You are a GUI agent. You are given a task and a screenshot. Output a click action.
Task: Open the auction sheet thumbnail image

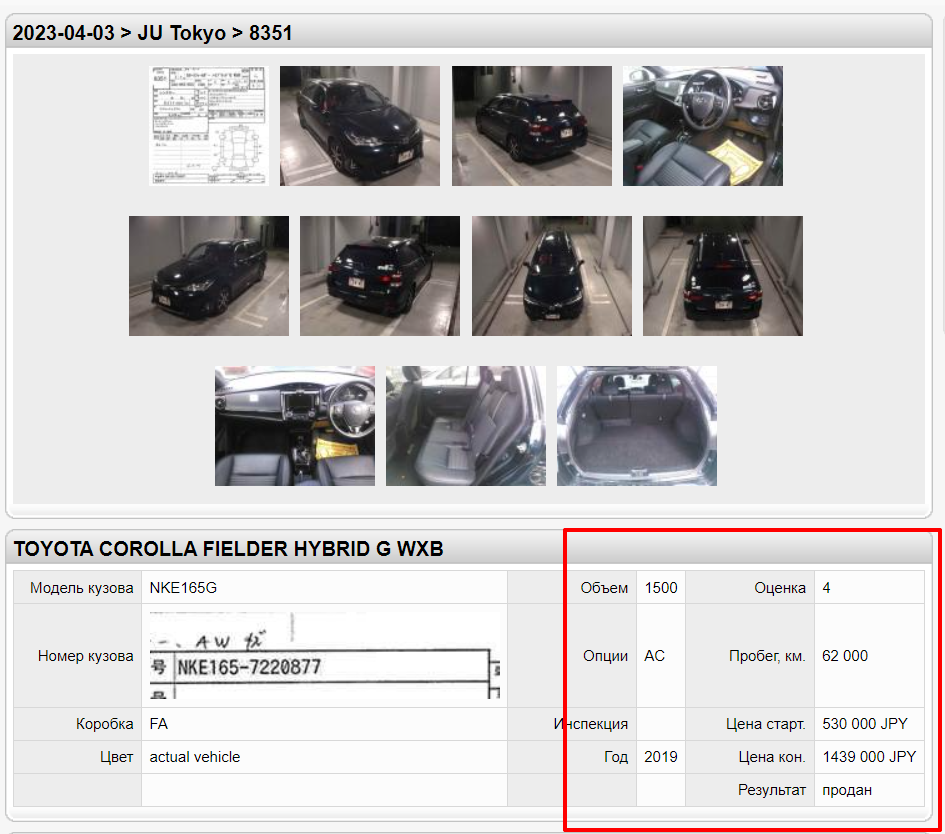(x=209, y=125)
